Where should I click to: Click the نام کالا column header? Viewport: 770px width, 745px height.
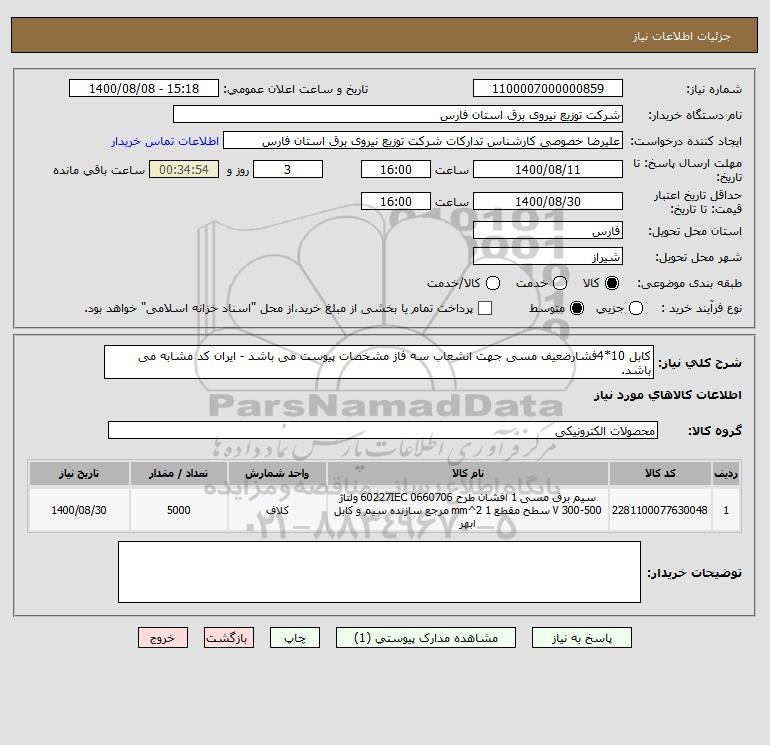pos(468,473)
